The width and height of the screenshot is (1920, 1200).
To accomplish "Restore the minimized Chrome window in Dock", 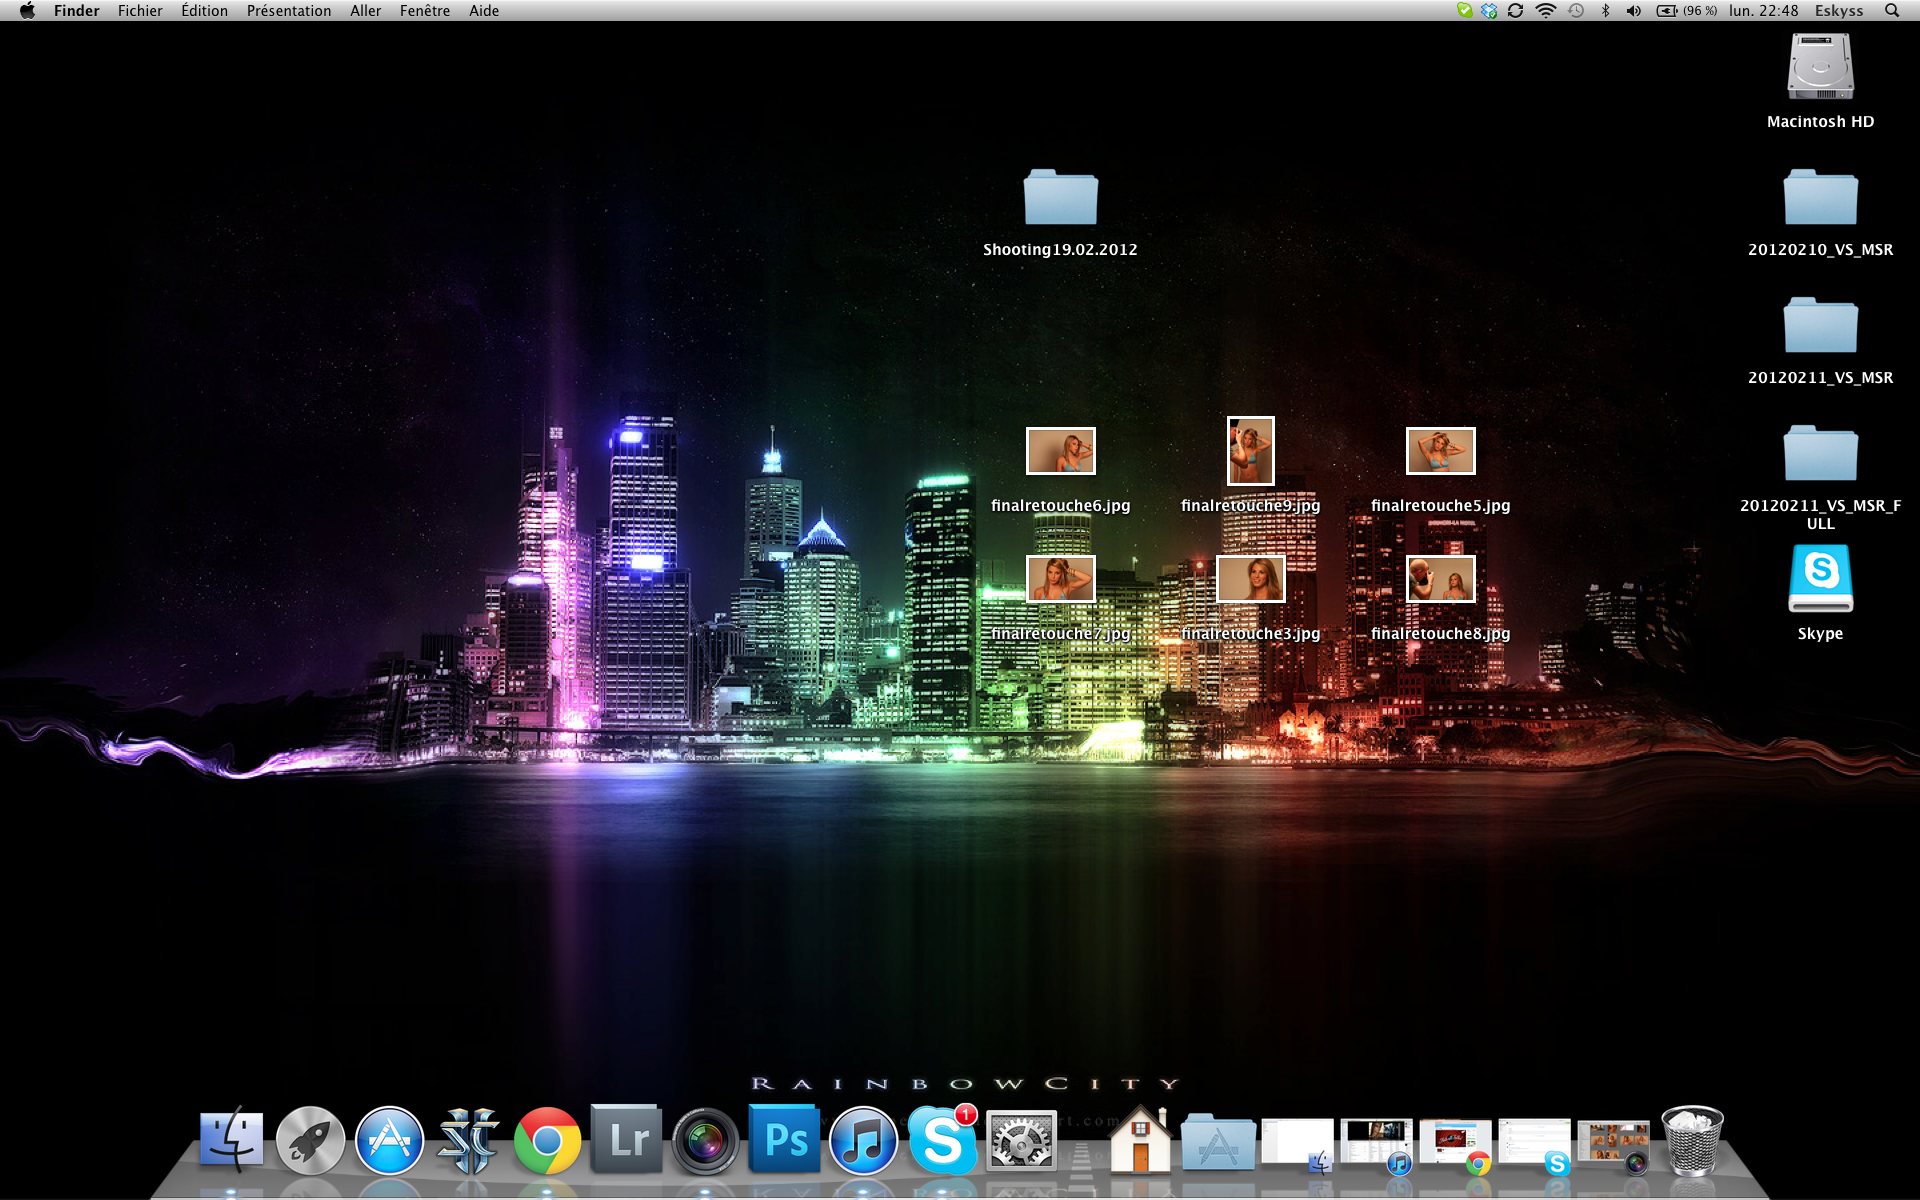I will [x=1455, y=1144].
